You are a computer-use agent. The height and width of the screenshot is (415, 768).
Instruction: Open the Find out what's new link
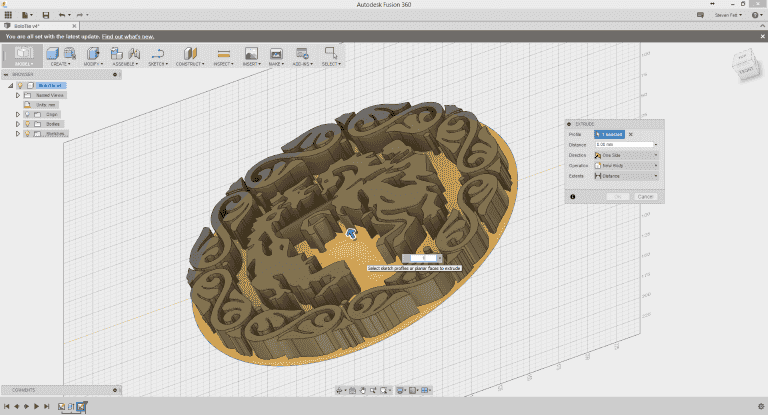pyautogui.click(x=128, y=37)
